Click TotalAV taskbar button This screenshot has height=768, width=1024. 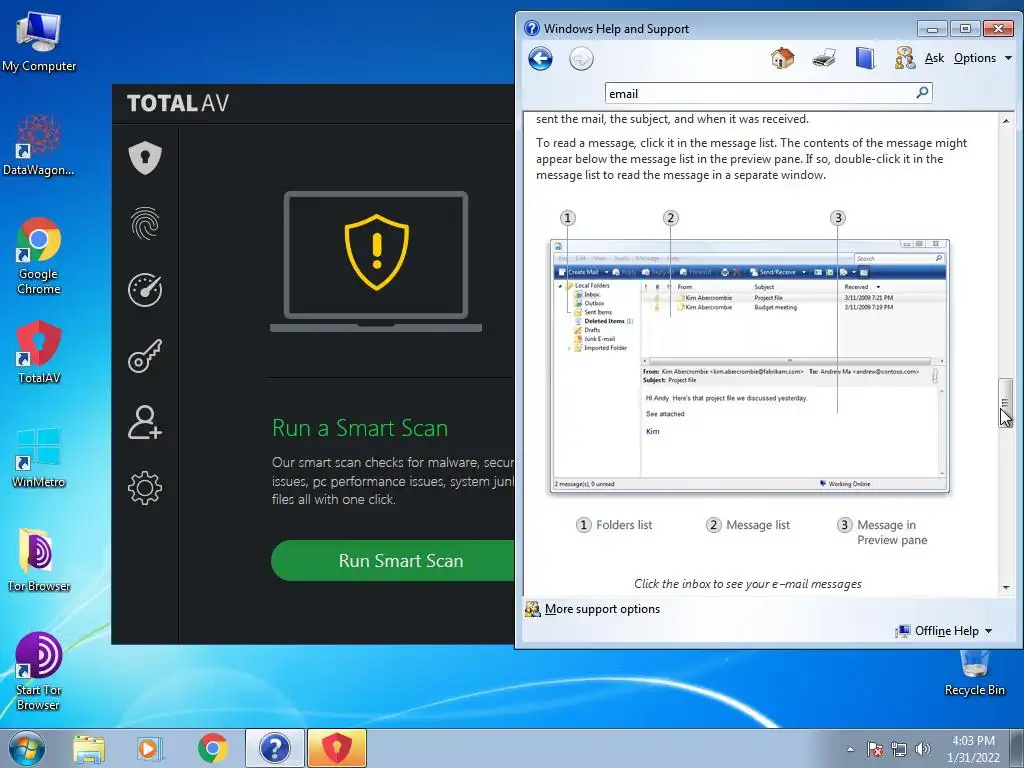coord(336,748)
